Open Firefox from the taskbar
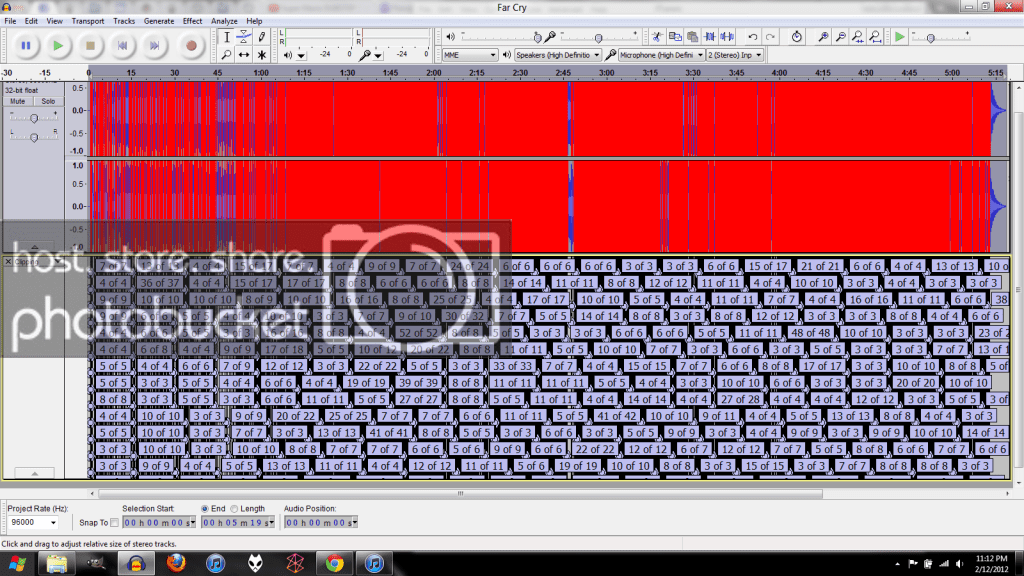 [176, 564]
